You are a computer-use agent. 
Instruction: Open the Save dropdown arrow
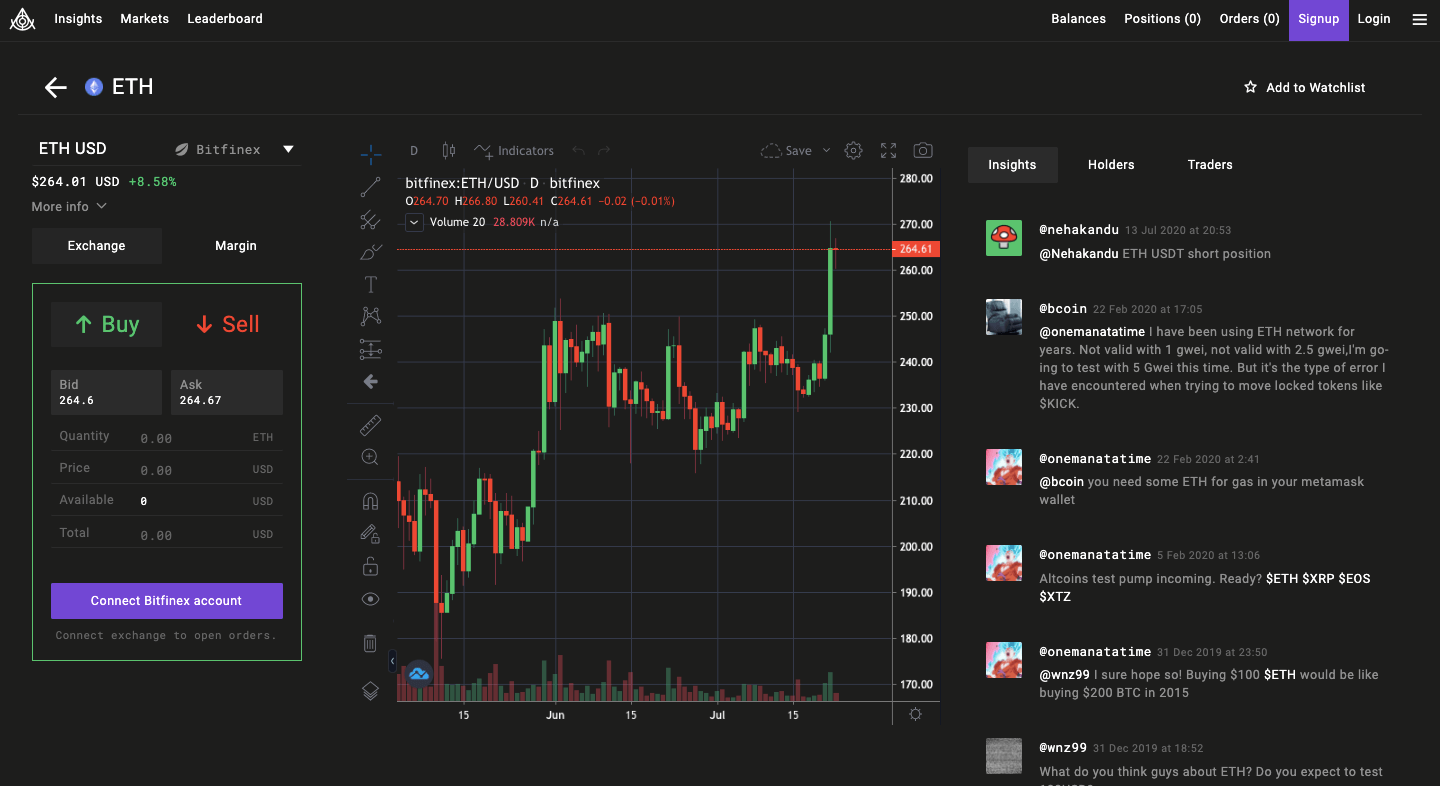pos(826,151)
